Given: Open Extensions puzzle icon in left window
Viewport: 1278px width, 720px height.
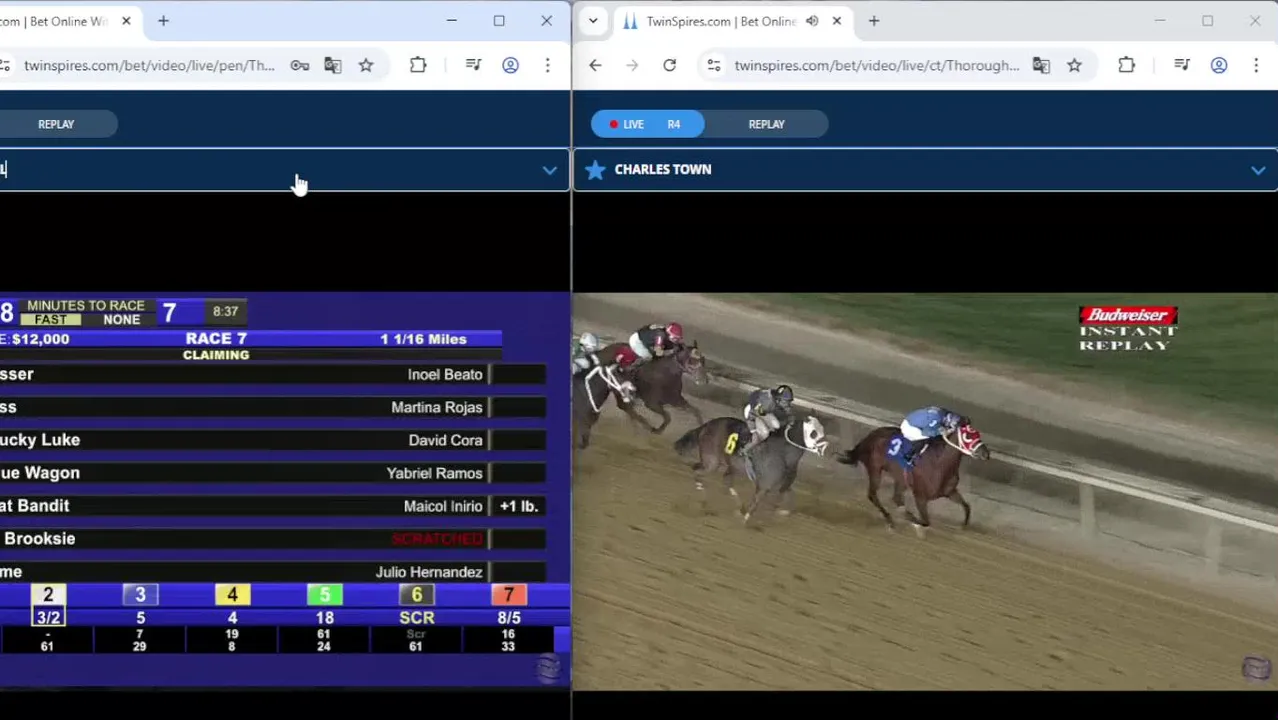Looking at the screenshot, I should [x=418, y=65].
